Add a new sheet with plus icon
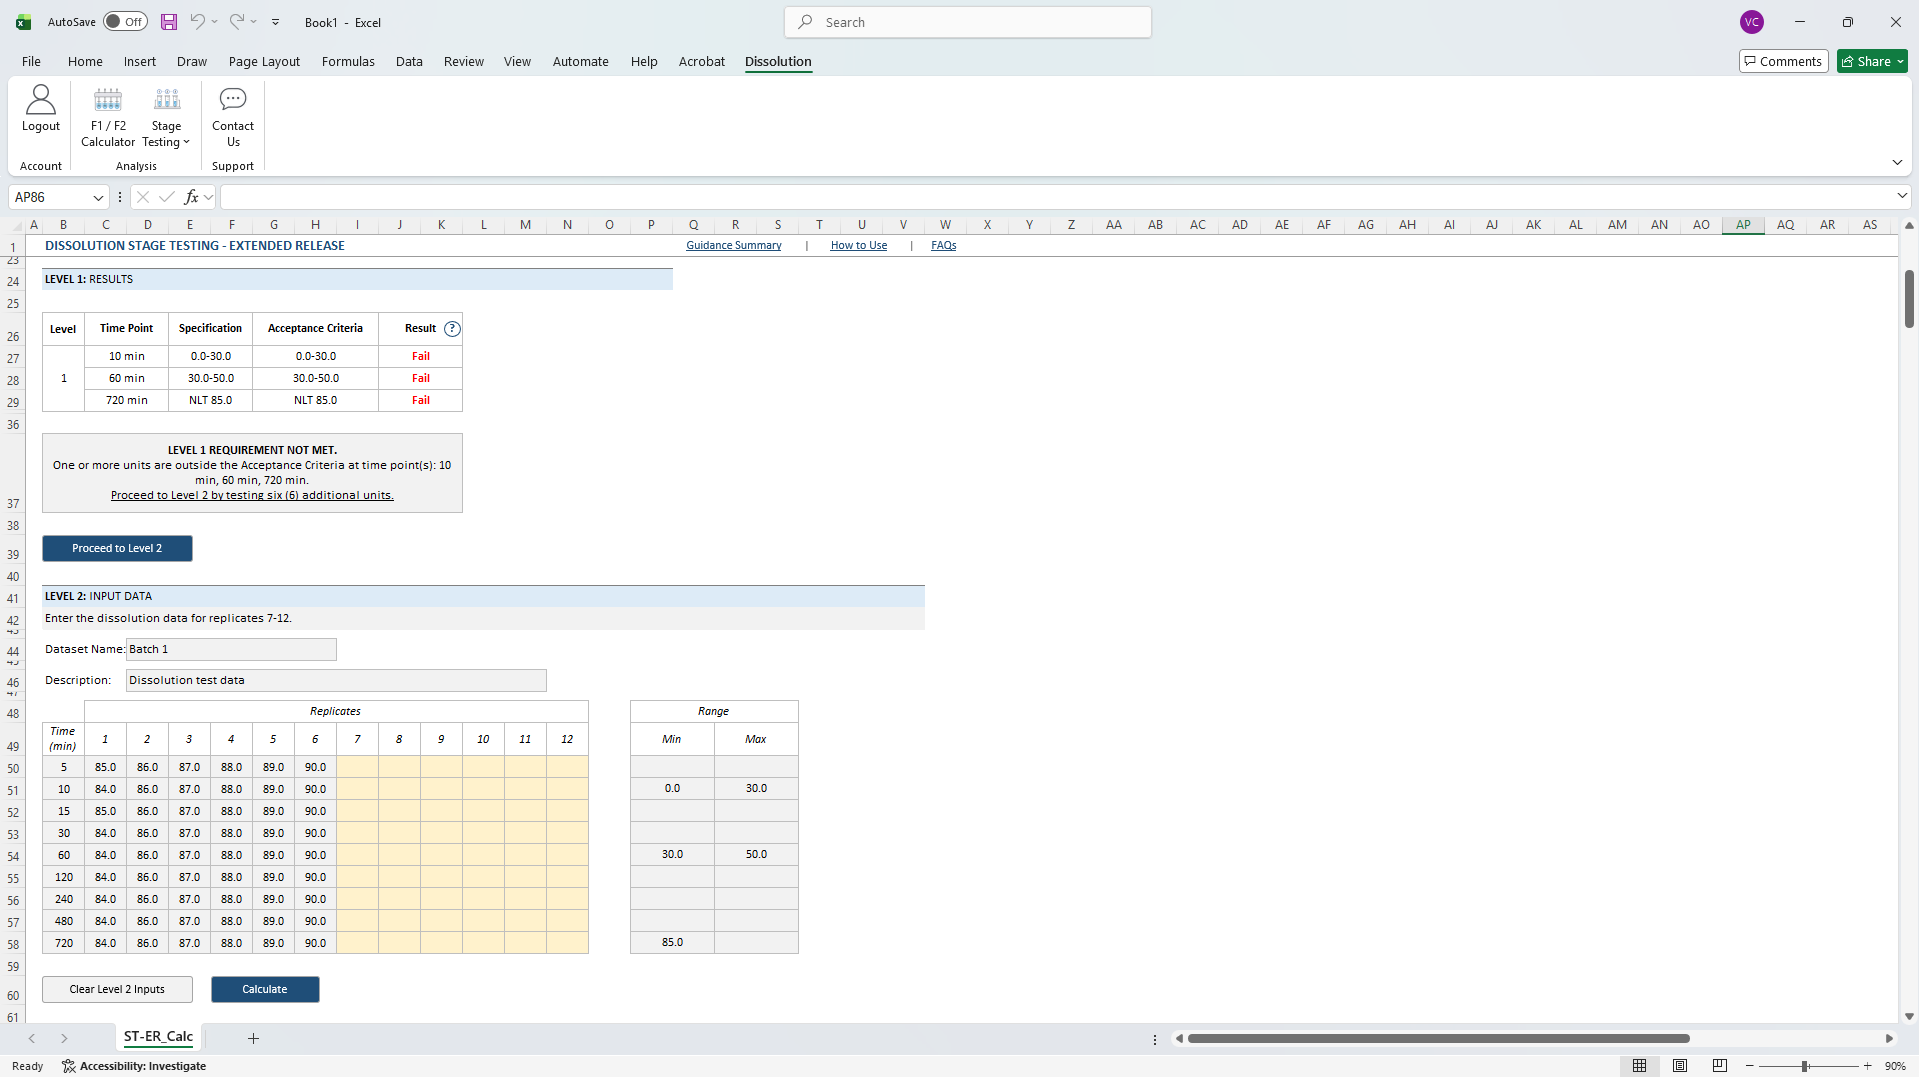Image resolution: width=1919 pixels, height=1077 pixels. coord(253,1038)
